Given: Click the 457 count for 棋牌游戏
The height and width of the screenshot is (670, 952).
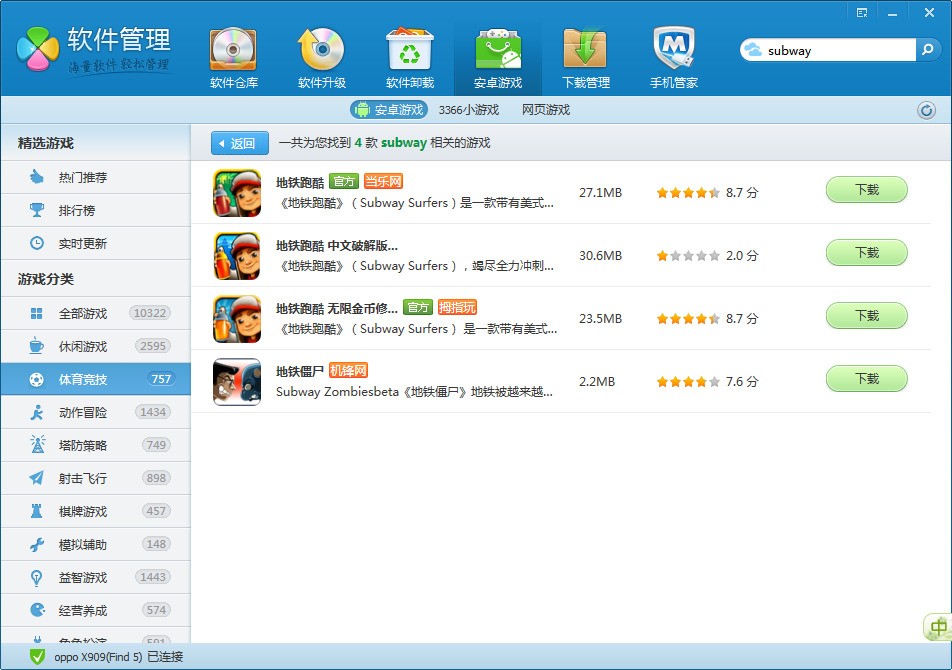Looking at the screenshot, I should point(156,511).
